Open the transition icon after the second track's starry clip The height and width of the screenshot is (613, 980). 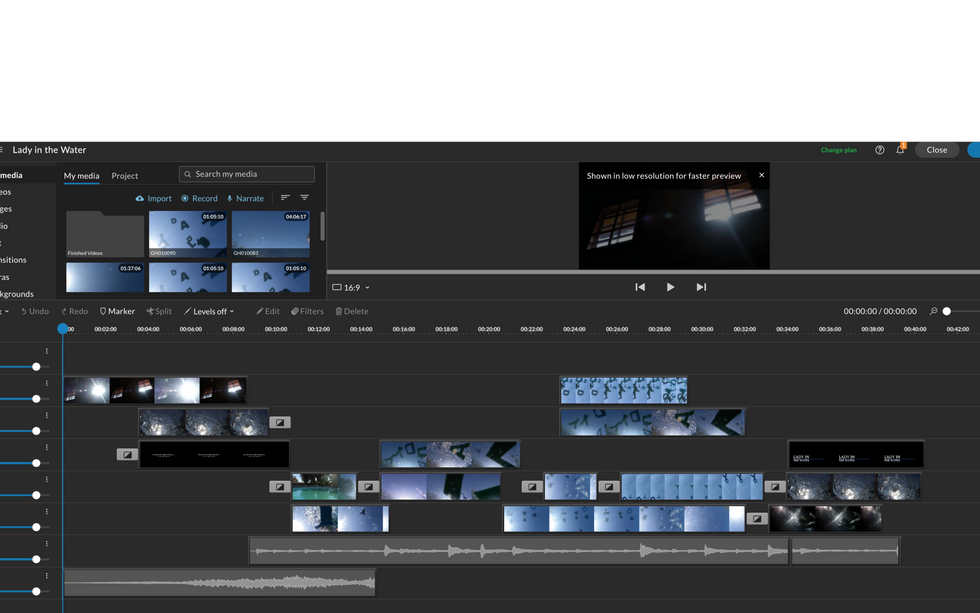click(280, 422)
